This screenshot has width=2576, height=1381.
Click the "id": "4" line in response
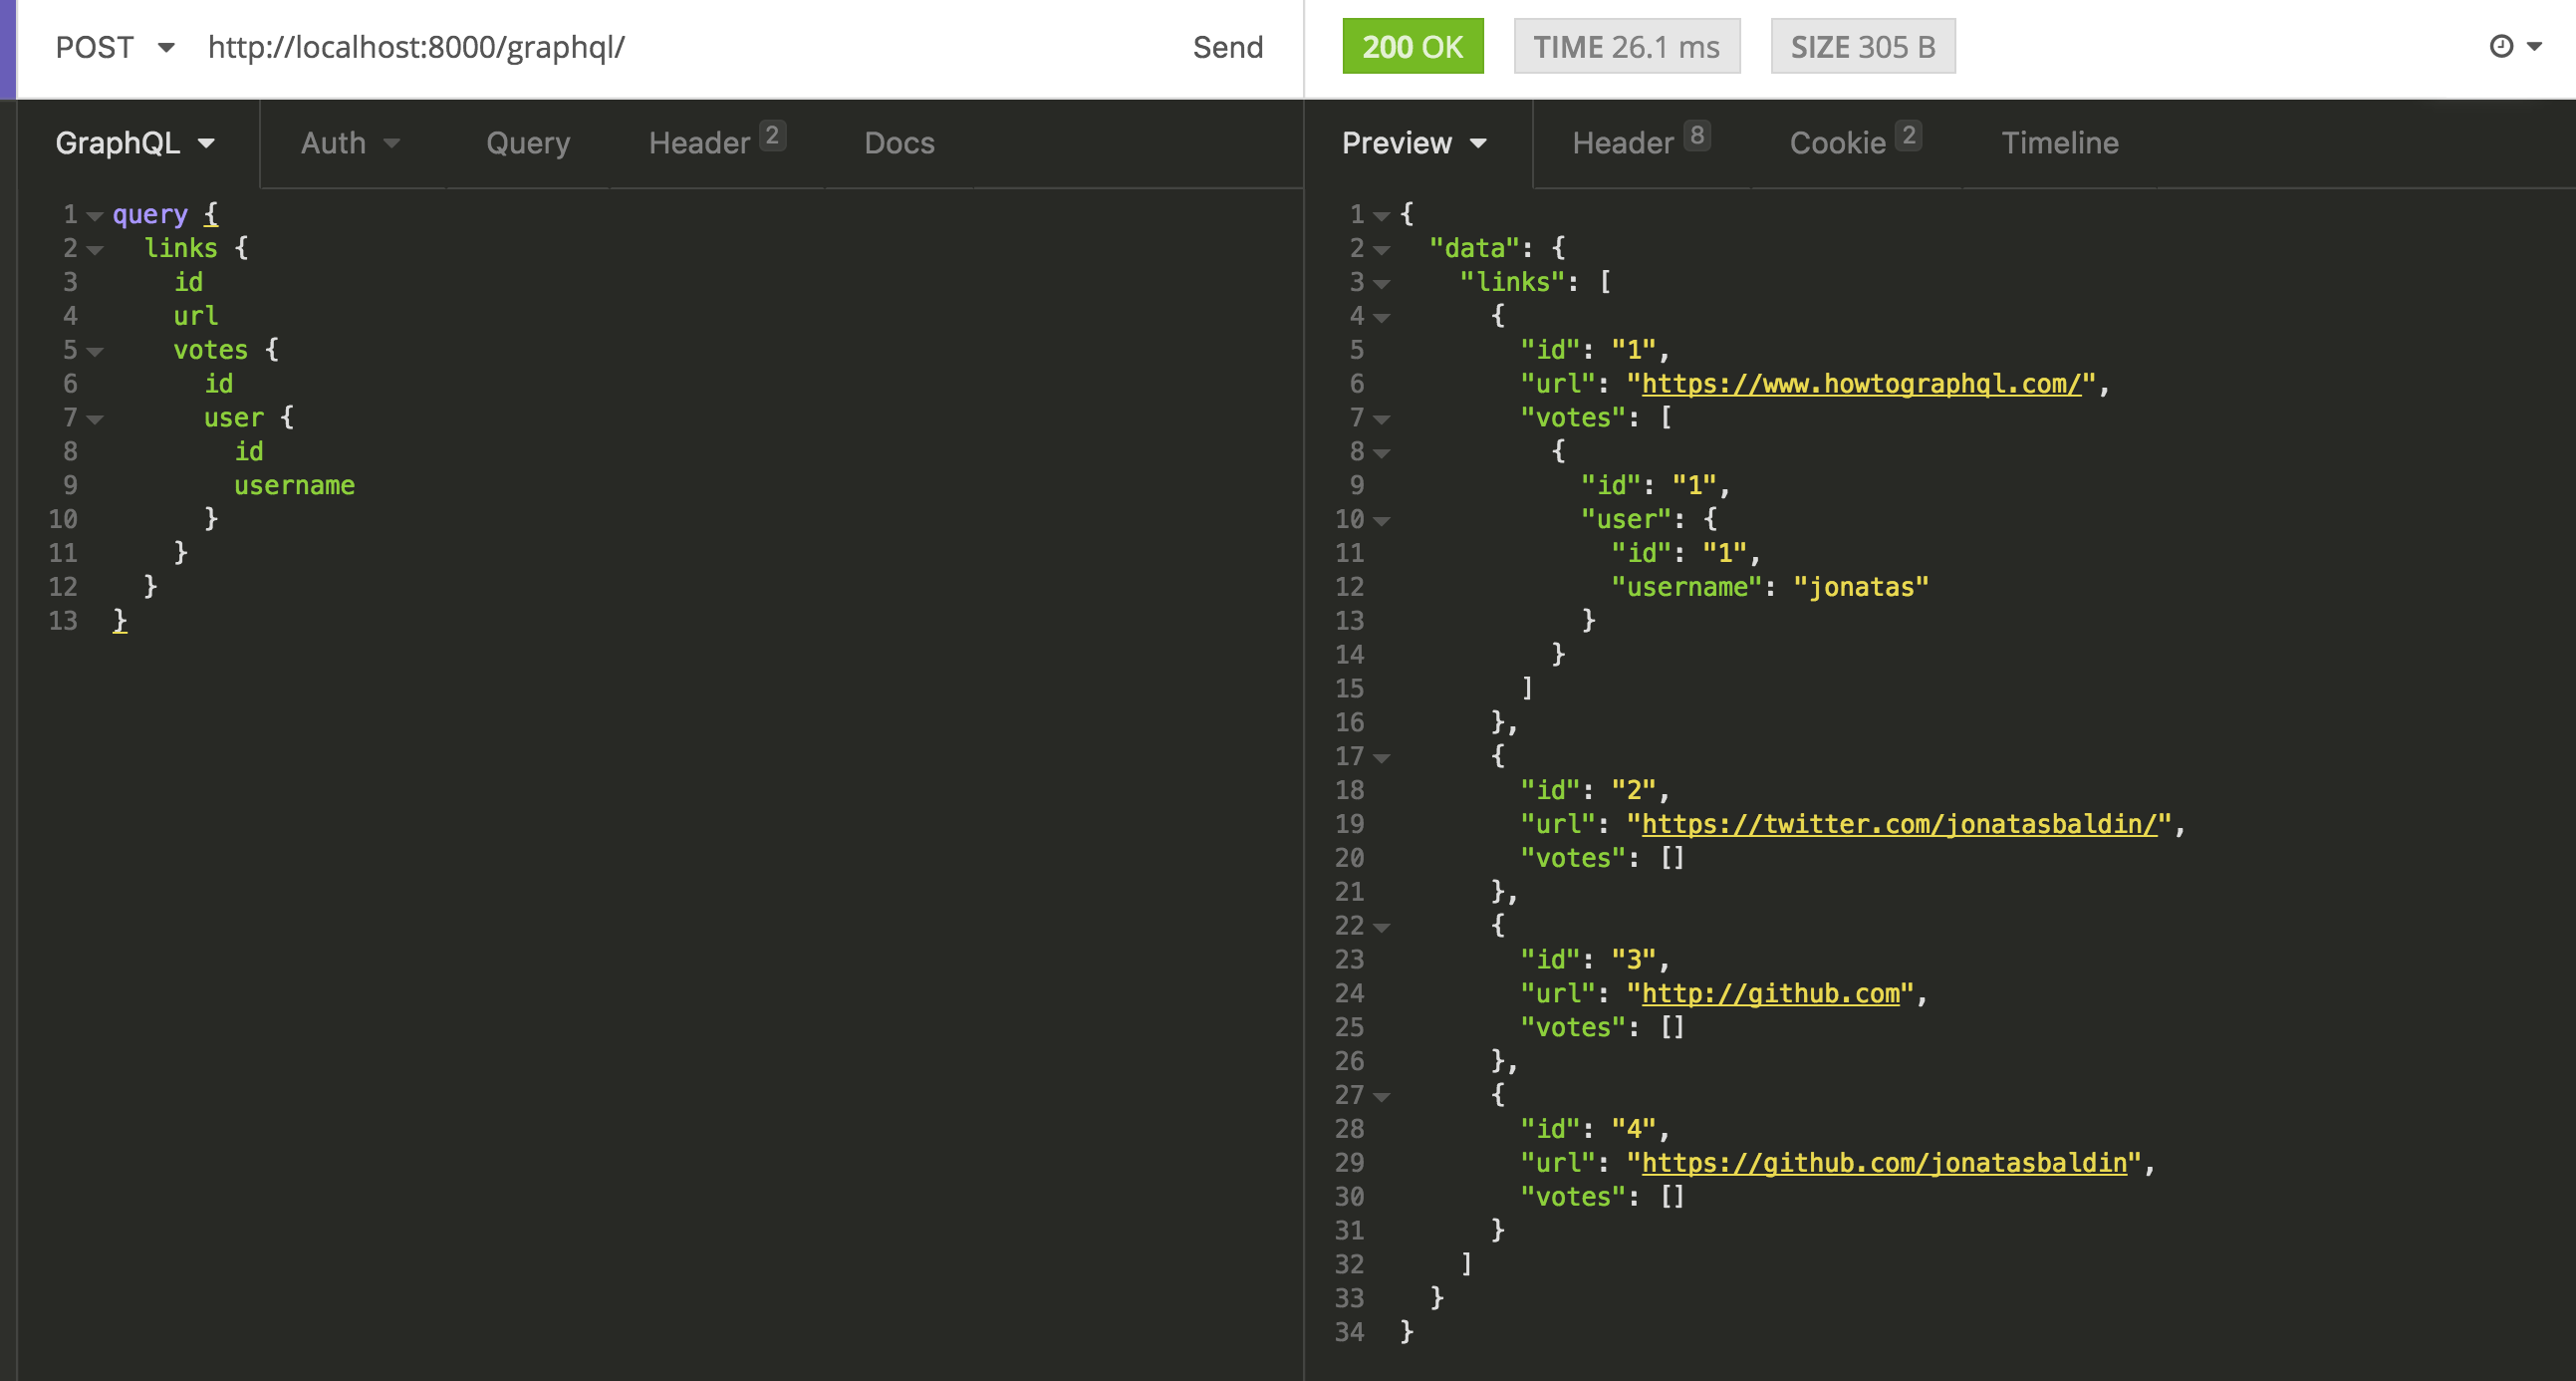click(x=1594, y=1129)
